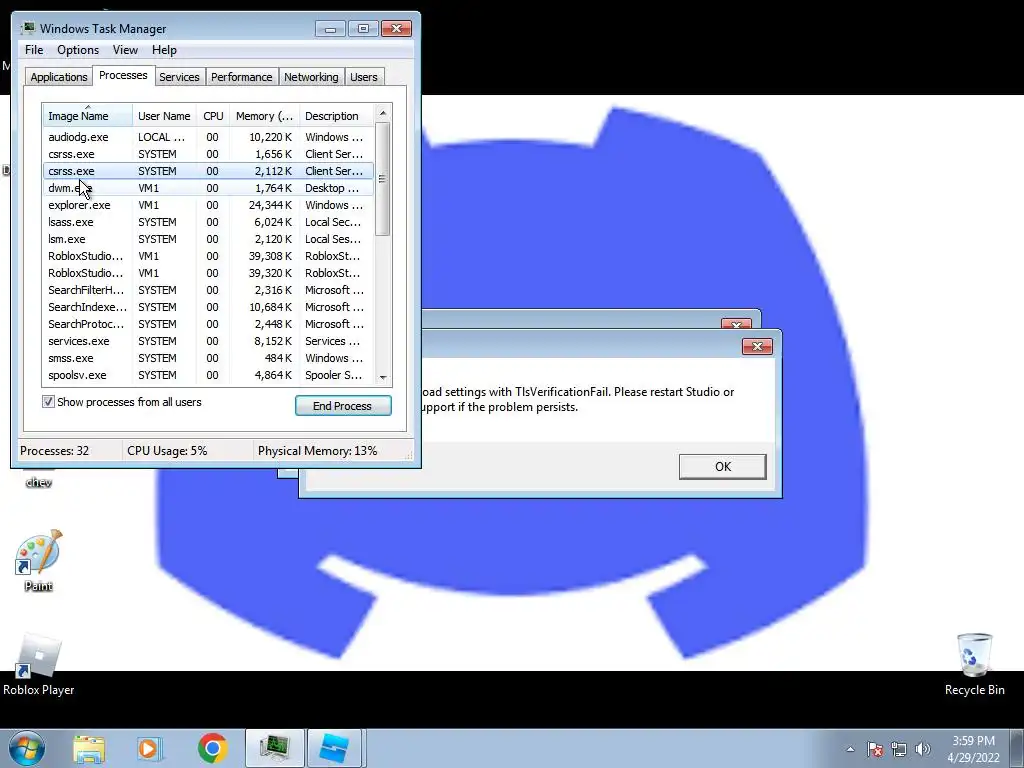Open the File menu in Task Manager

pos(34,50)
